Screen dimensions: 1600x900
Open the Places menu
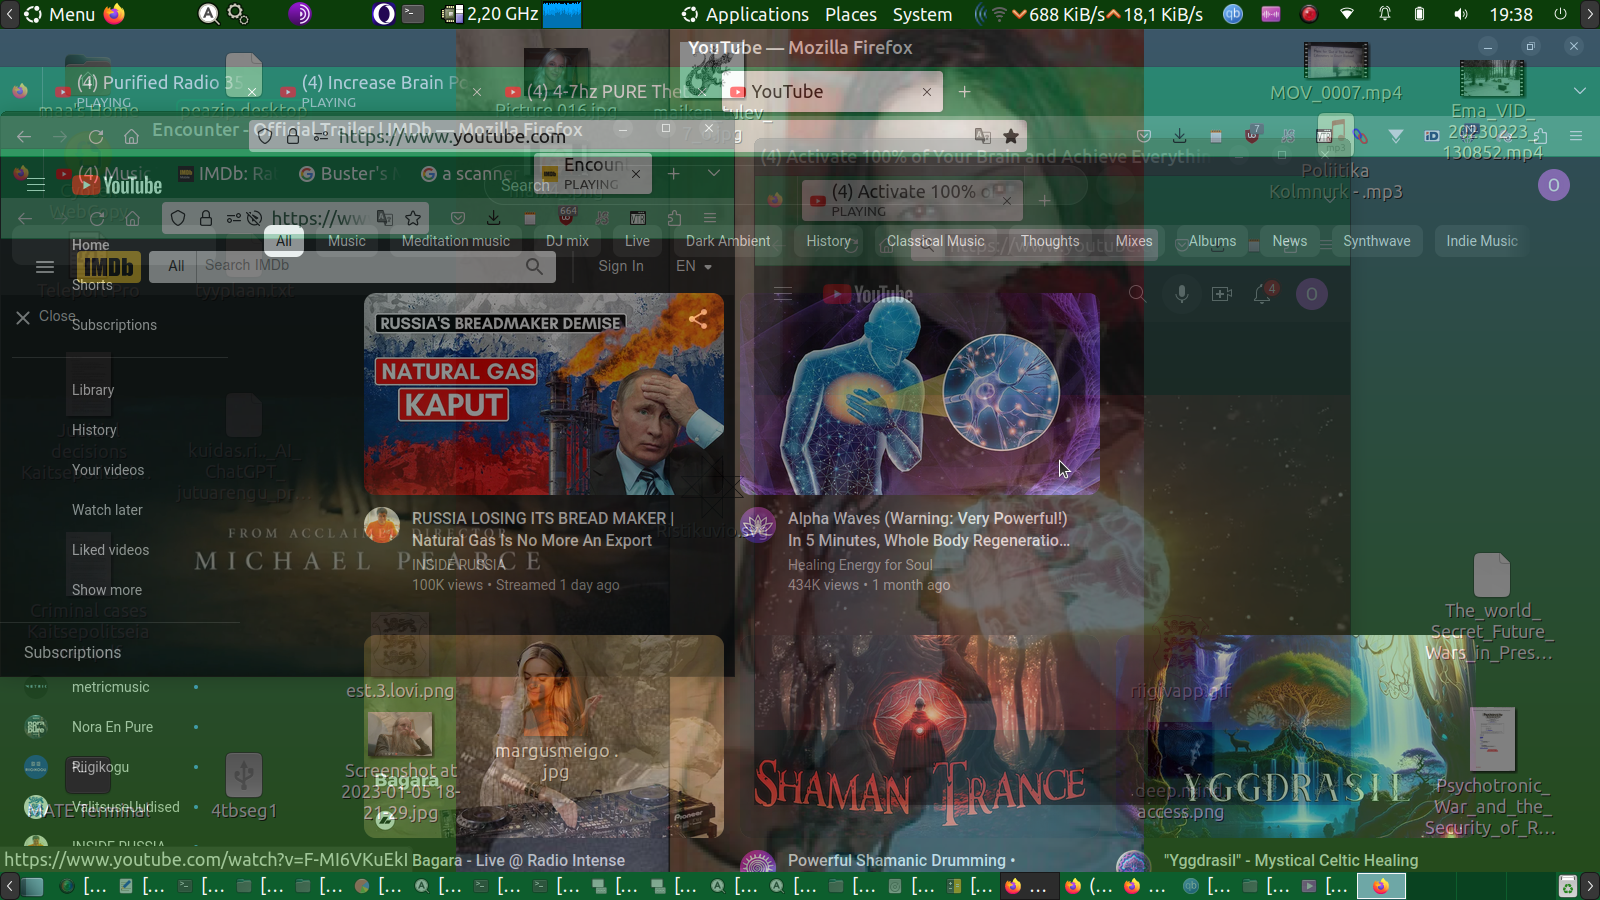coord(851,14)
